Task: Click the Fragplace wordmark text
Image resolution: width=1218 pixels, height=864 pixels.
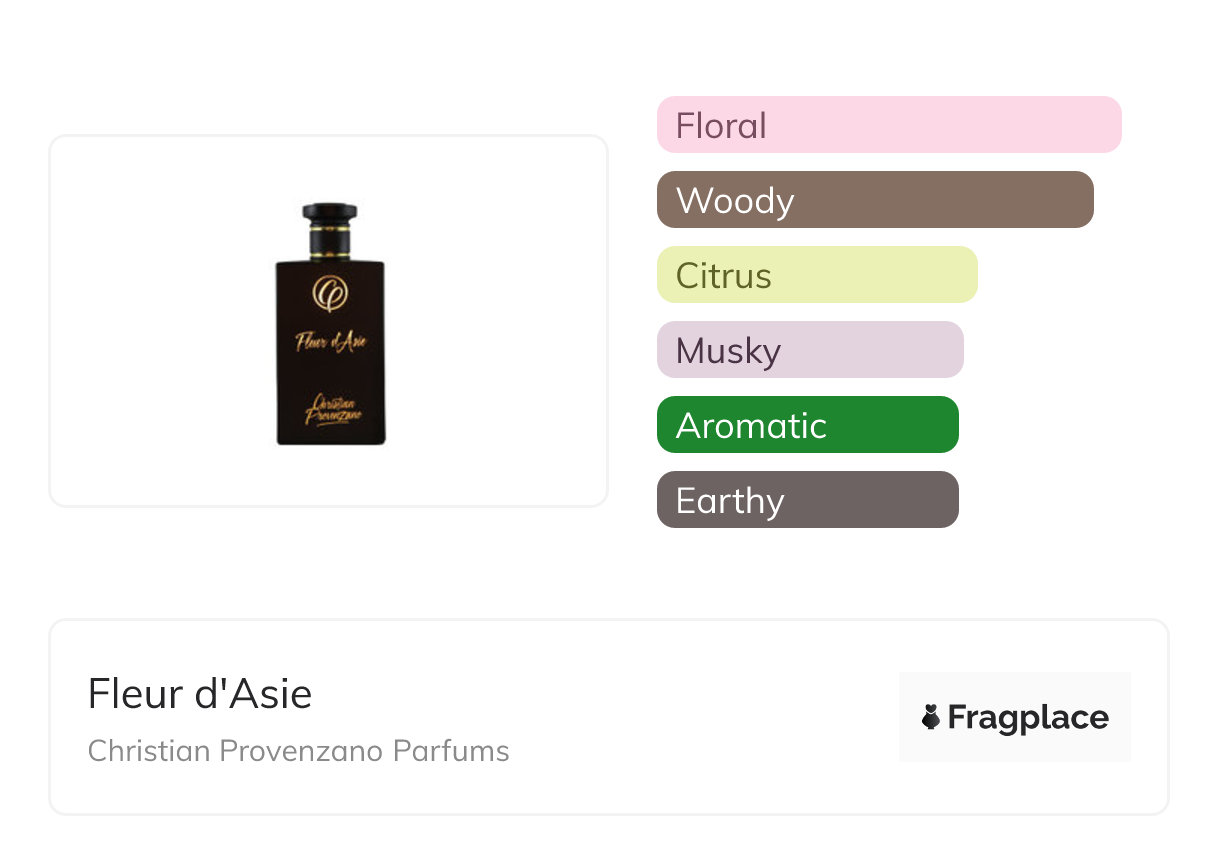Action: pos(1028,717)
